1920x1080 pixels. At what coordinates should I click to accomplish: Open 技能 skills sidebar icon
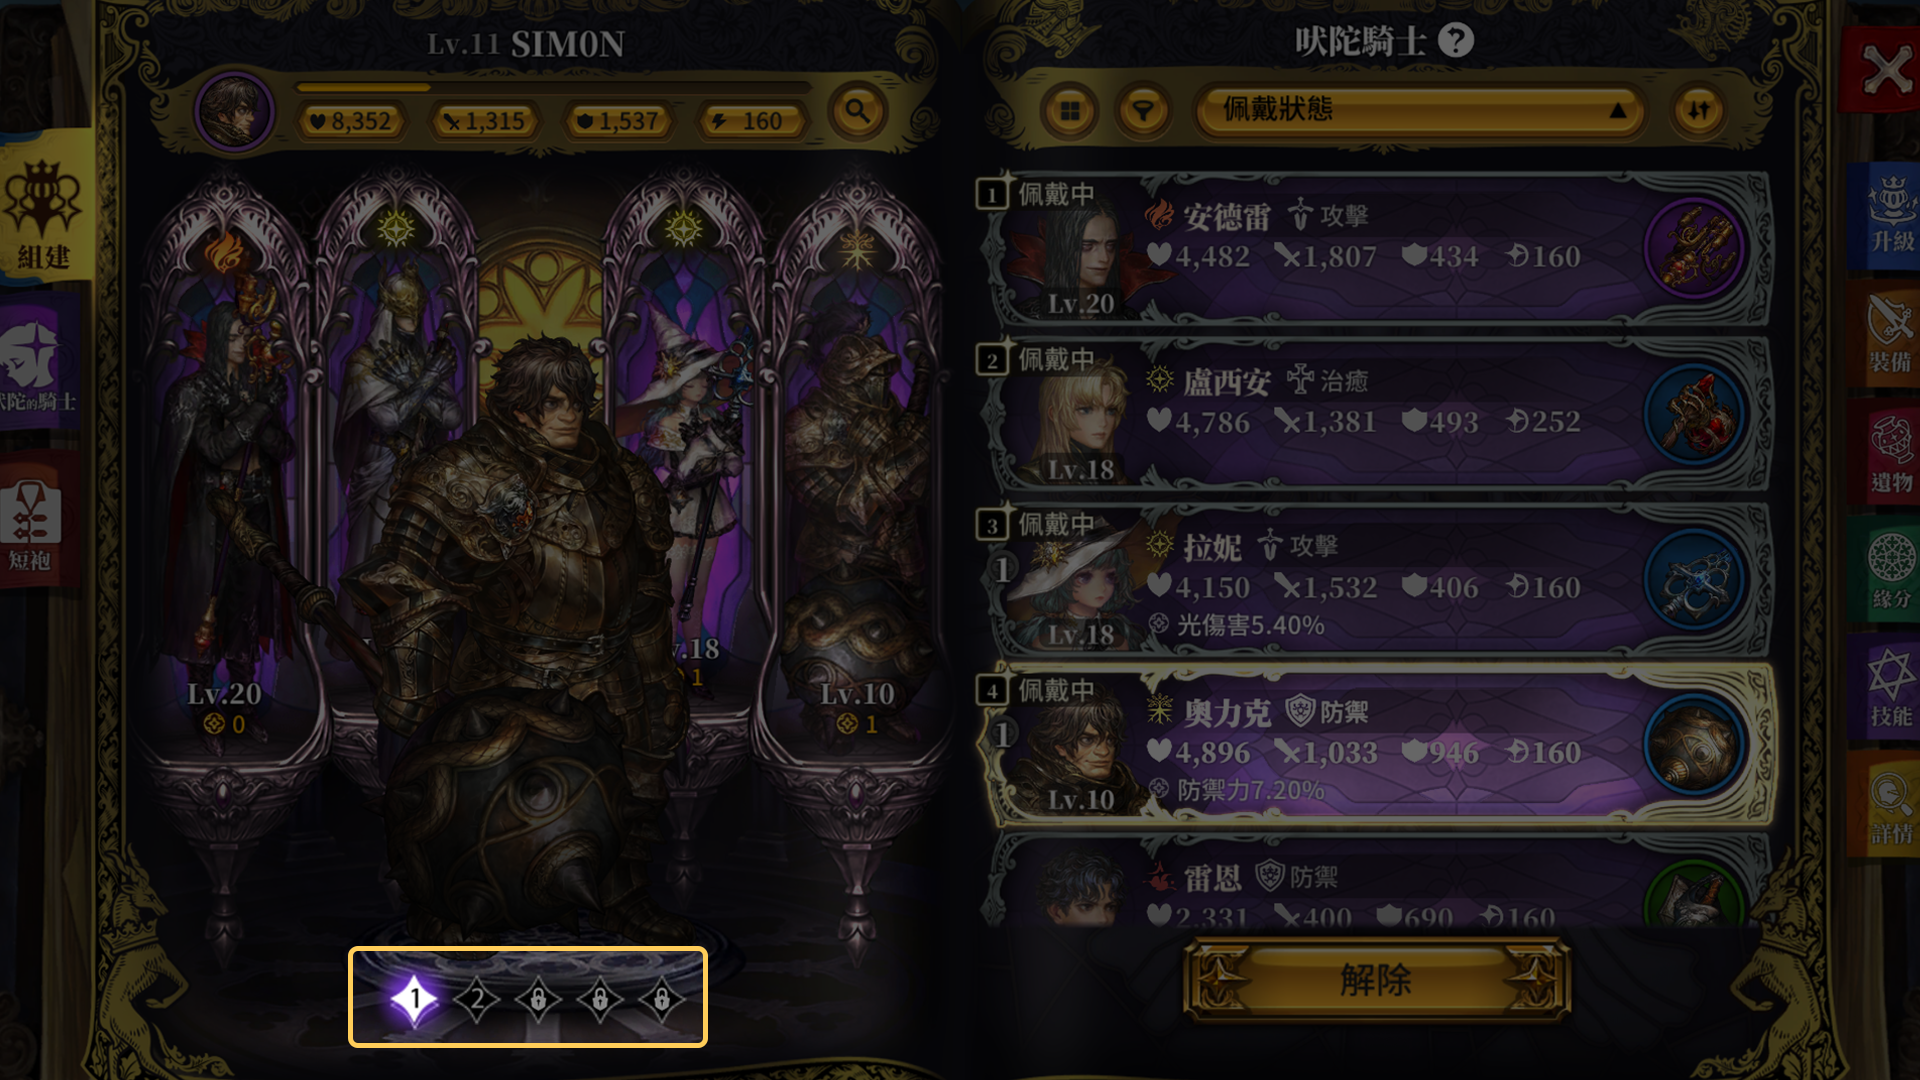pyautogui.click(x=1891, y=690)
